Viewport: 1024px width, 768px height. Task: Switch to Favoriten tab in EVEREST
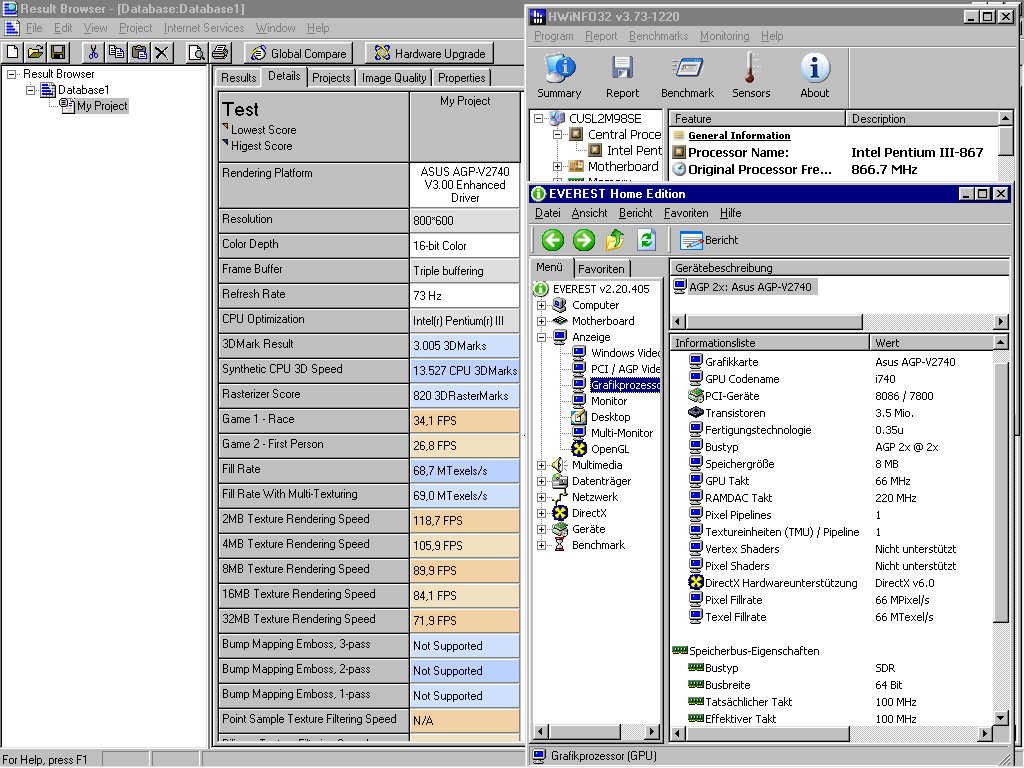coord(601,268)
